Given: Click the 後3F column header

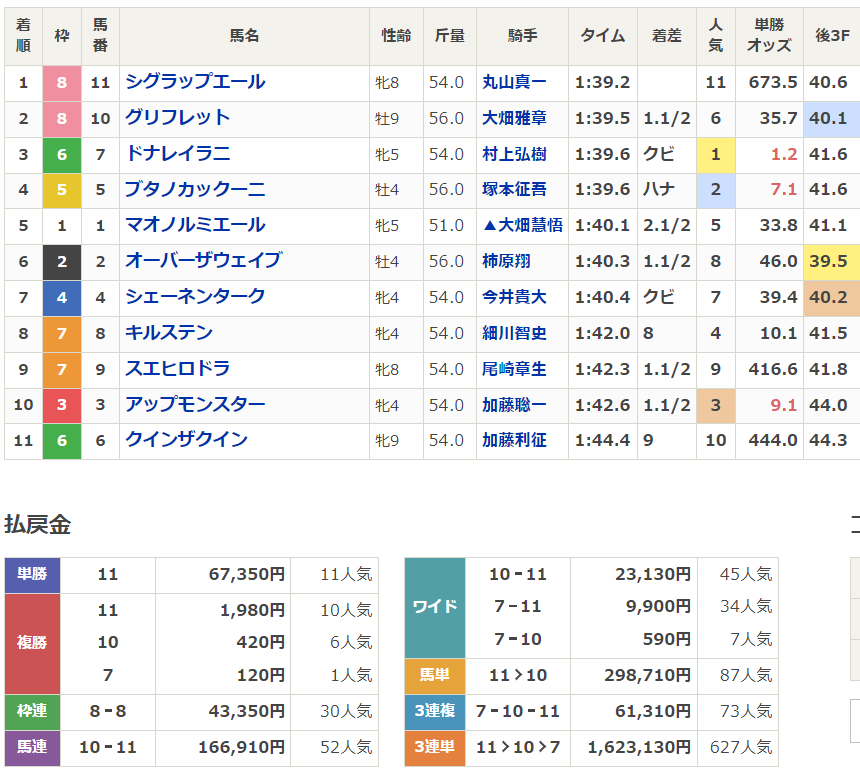Looking at the screenshot, I should click(831, 36).
